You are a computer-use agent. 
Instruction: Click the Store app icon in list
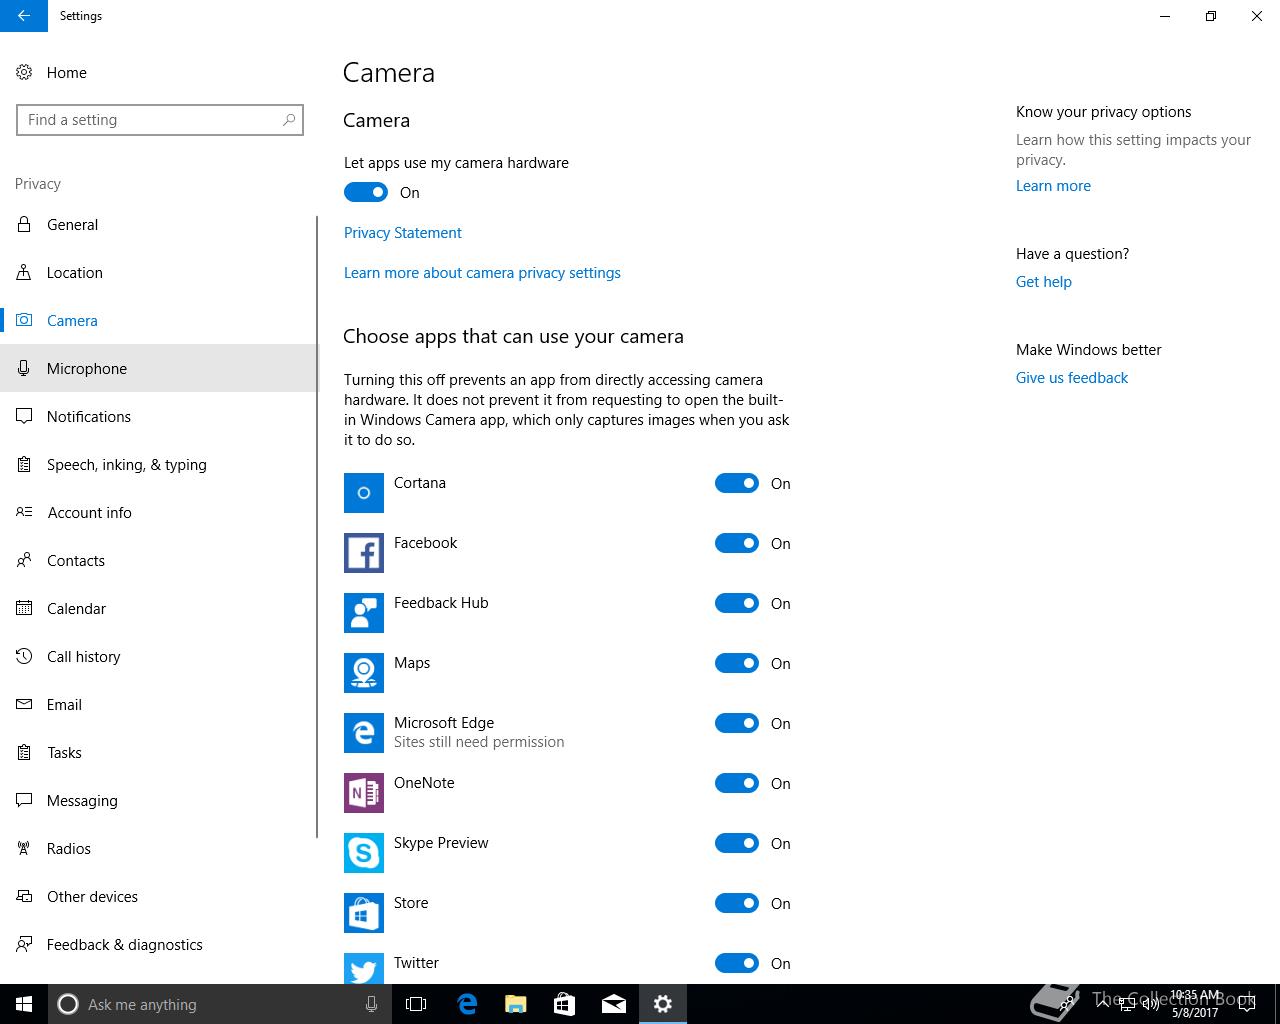pos(364,913)
